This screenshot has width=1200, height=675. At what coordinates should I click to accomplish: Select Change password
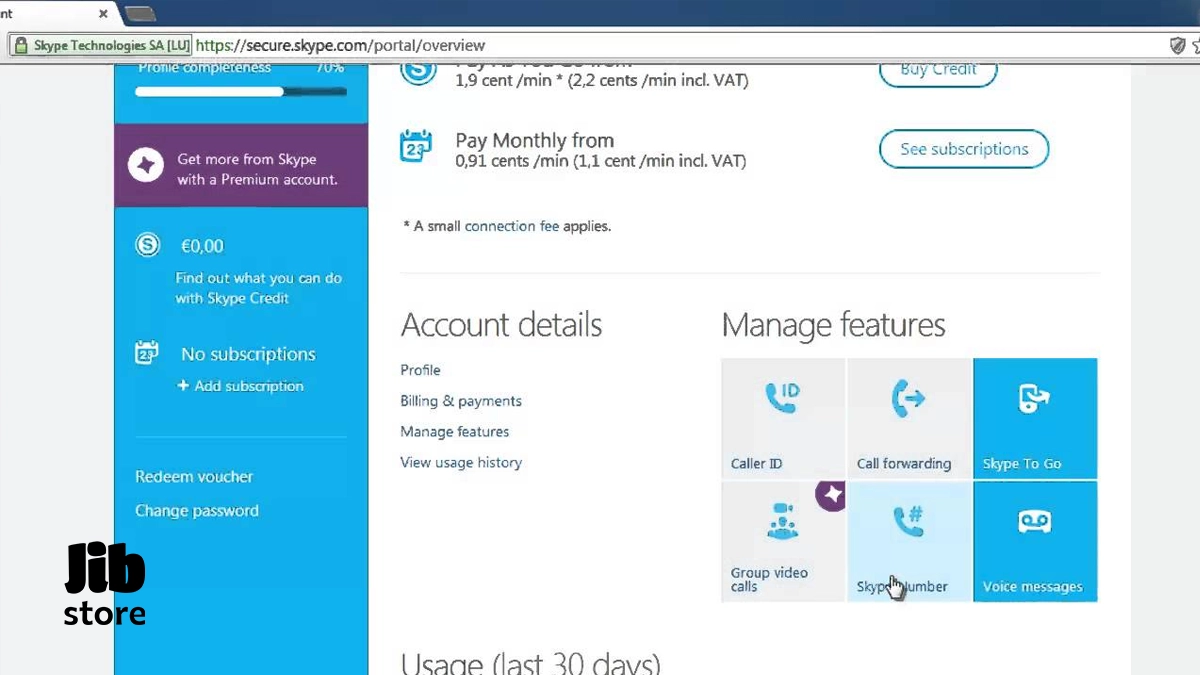[196, 510]
